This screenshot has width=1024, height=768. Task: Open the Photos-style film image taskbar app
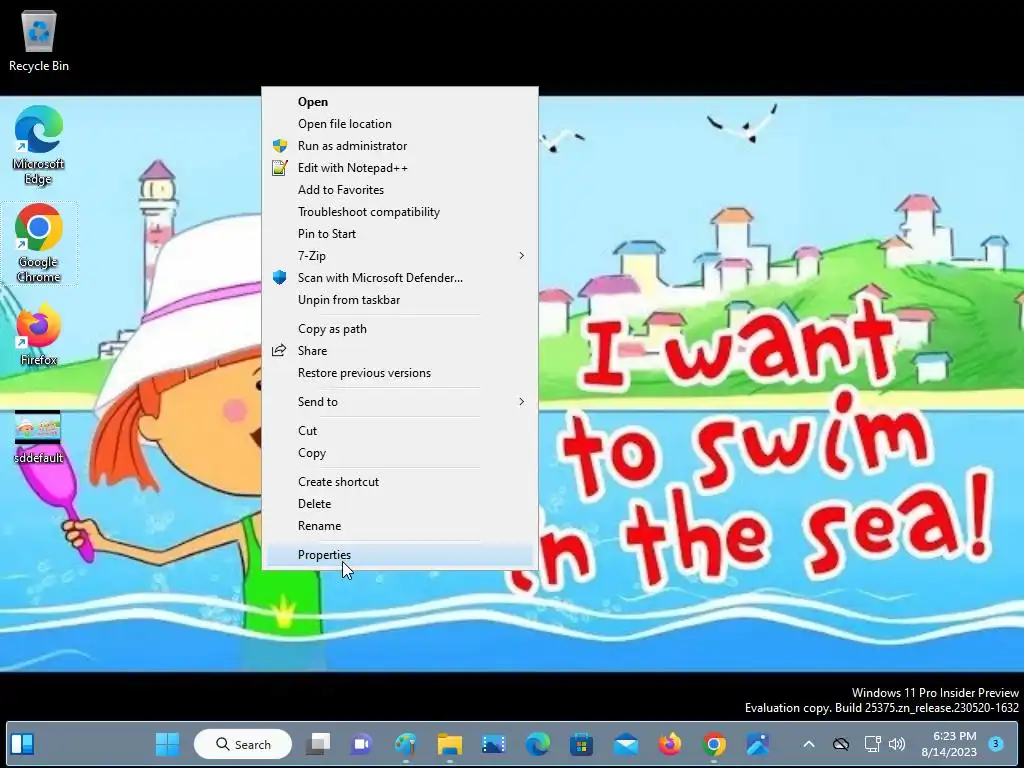(x=494, y=744)
